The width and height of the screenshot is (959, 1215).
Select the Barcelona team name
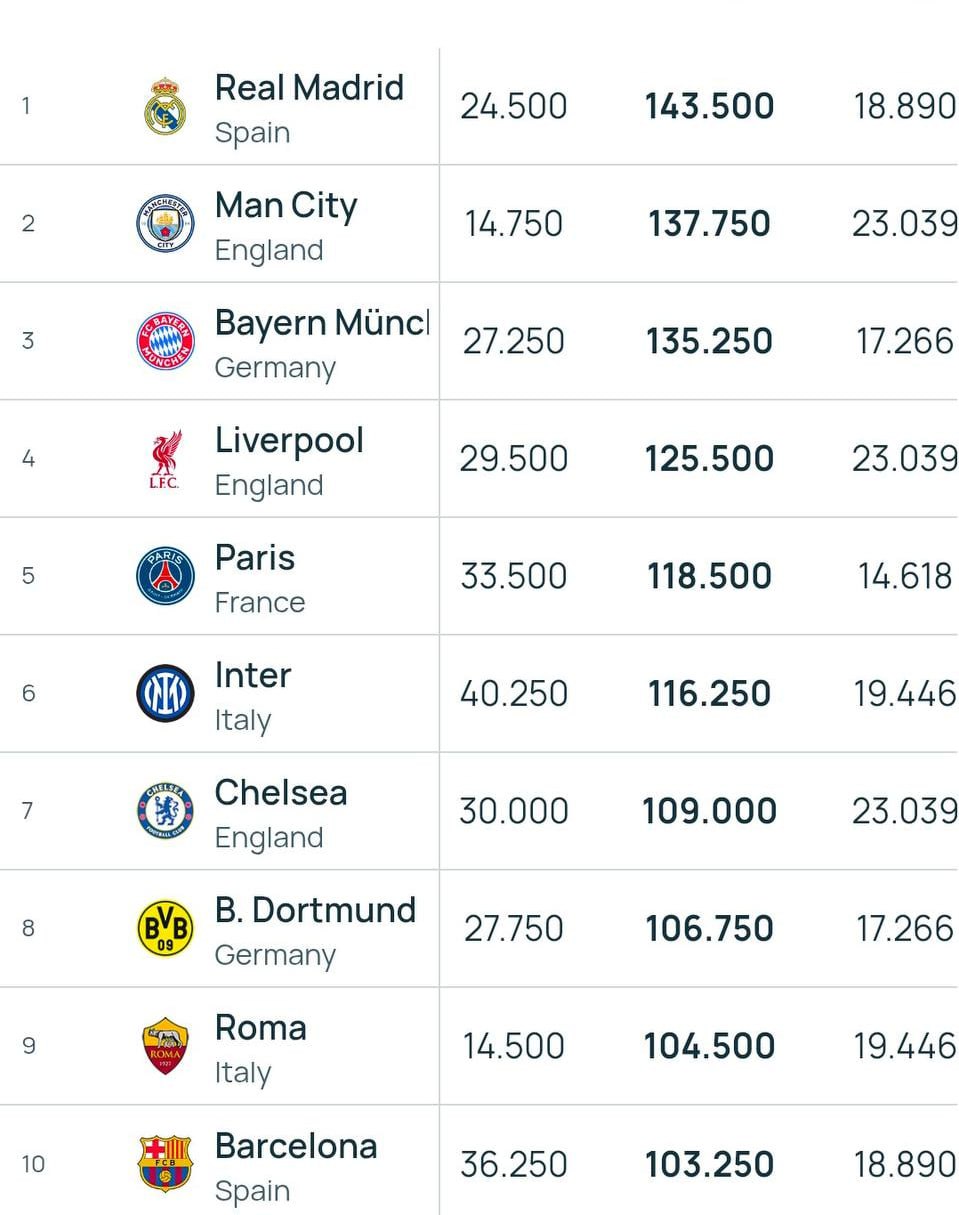pos(296,1146)
